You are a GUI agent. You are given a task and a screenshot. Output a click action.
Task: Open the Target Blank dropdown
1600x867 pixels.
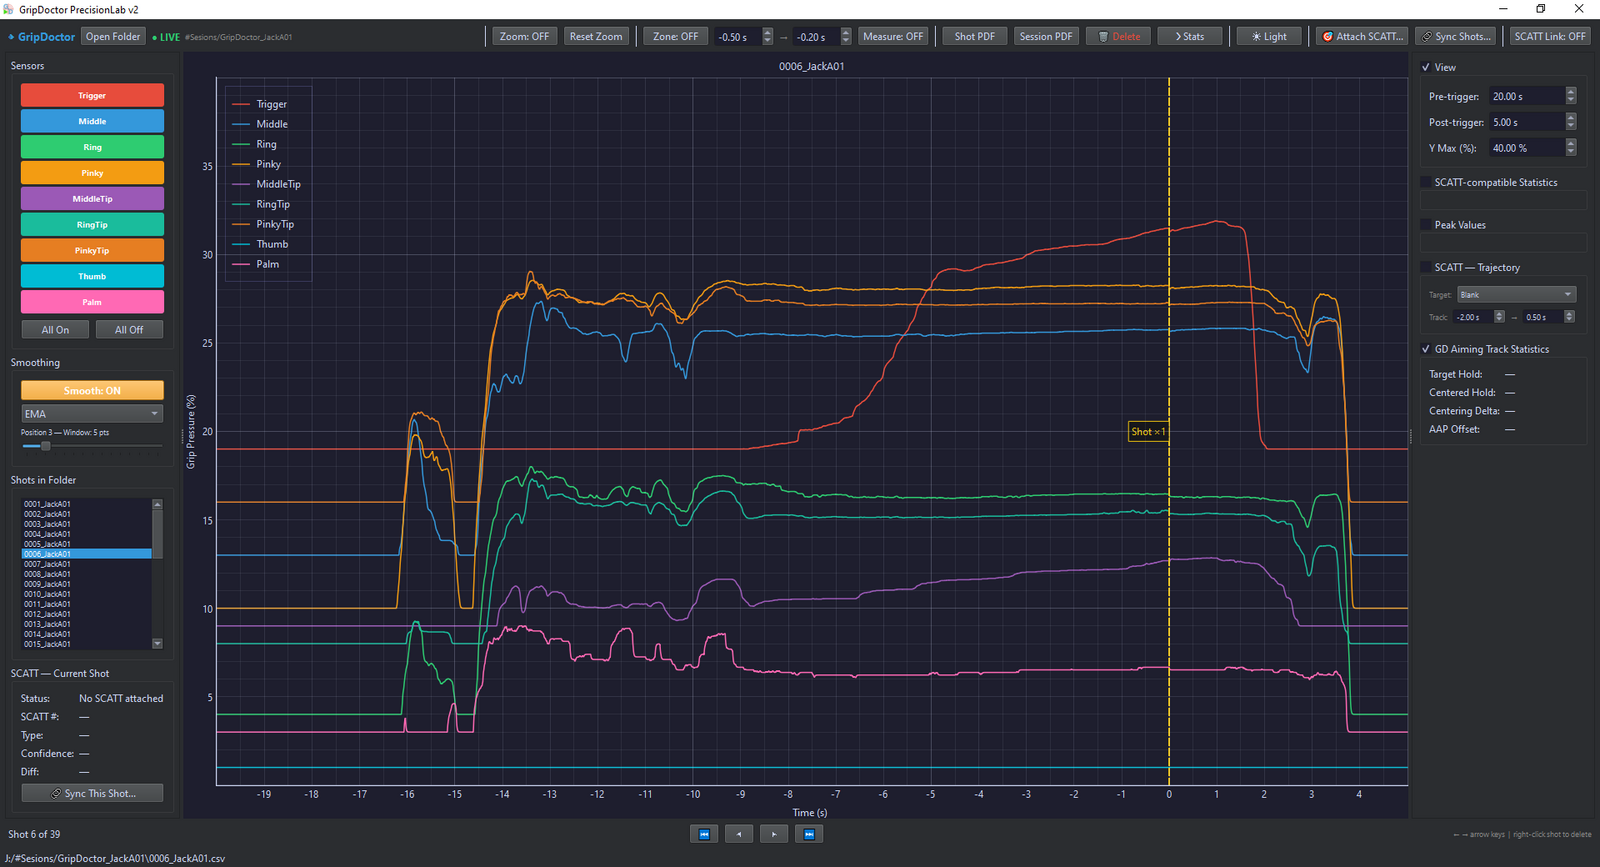pos(1516,295)
